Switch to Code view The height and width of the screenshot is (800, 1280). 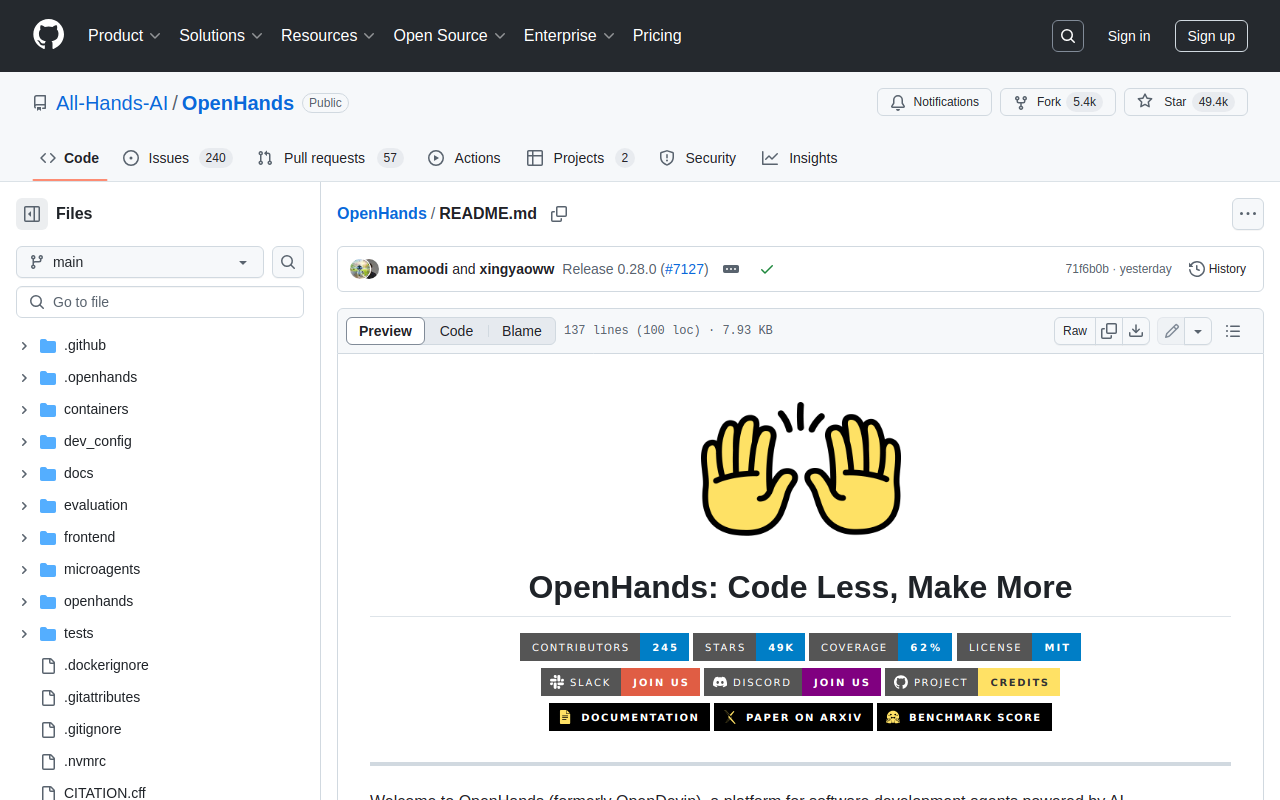(x=456, y=331)
